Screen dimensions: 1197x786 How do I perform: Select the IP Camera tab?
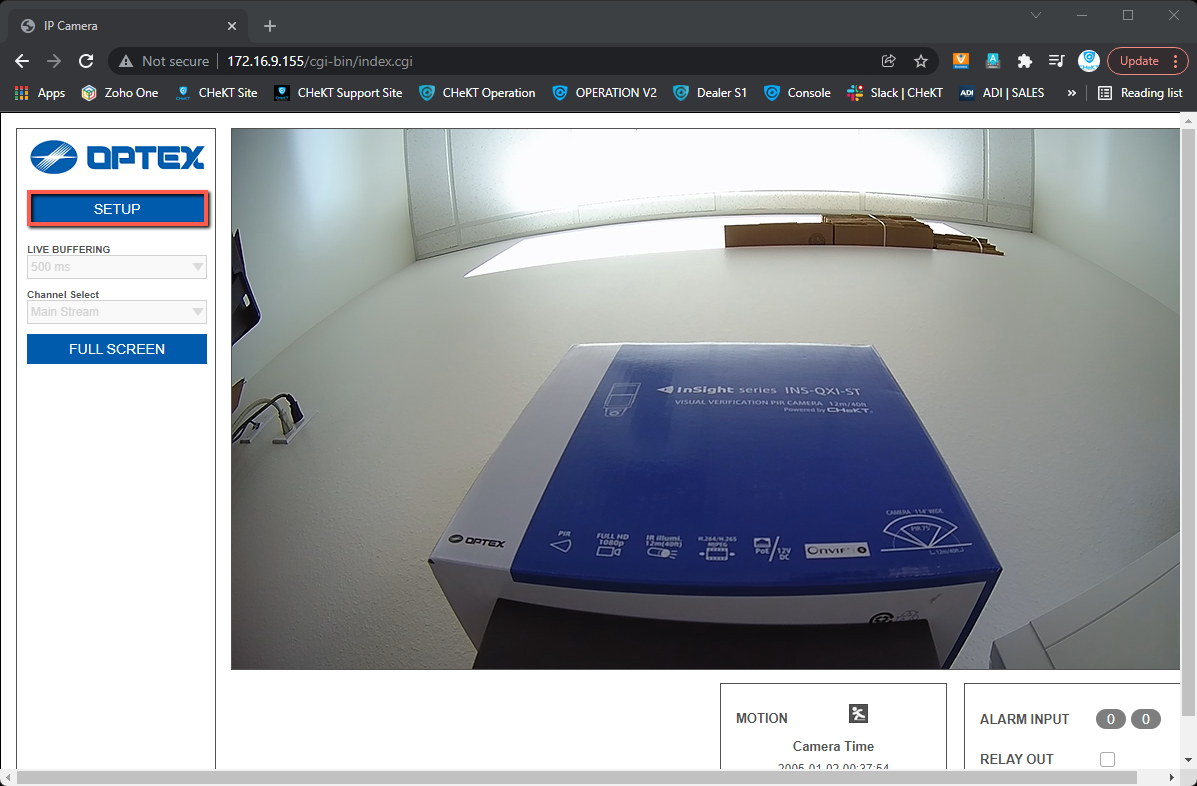tap(128, 26)
